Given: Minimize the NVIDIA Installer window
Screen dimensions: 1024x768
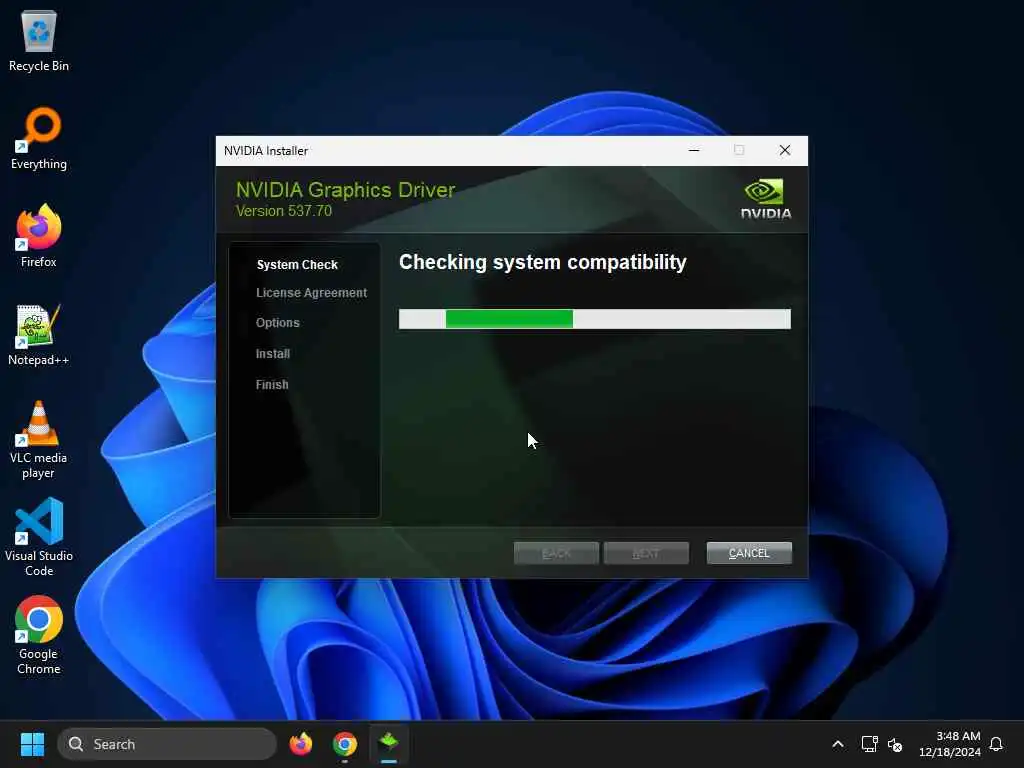Looking at the screenshot, I should 694,150.
